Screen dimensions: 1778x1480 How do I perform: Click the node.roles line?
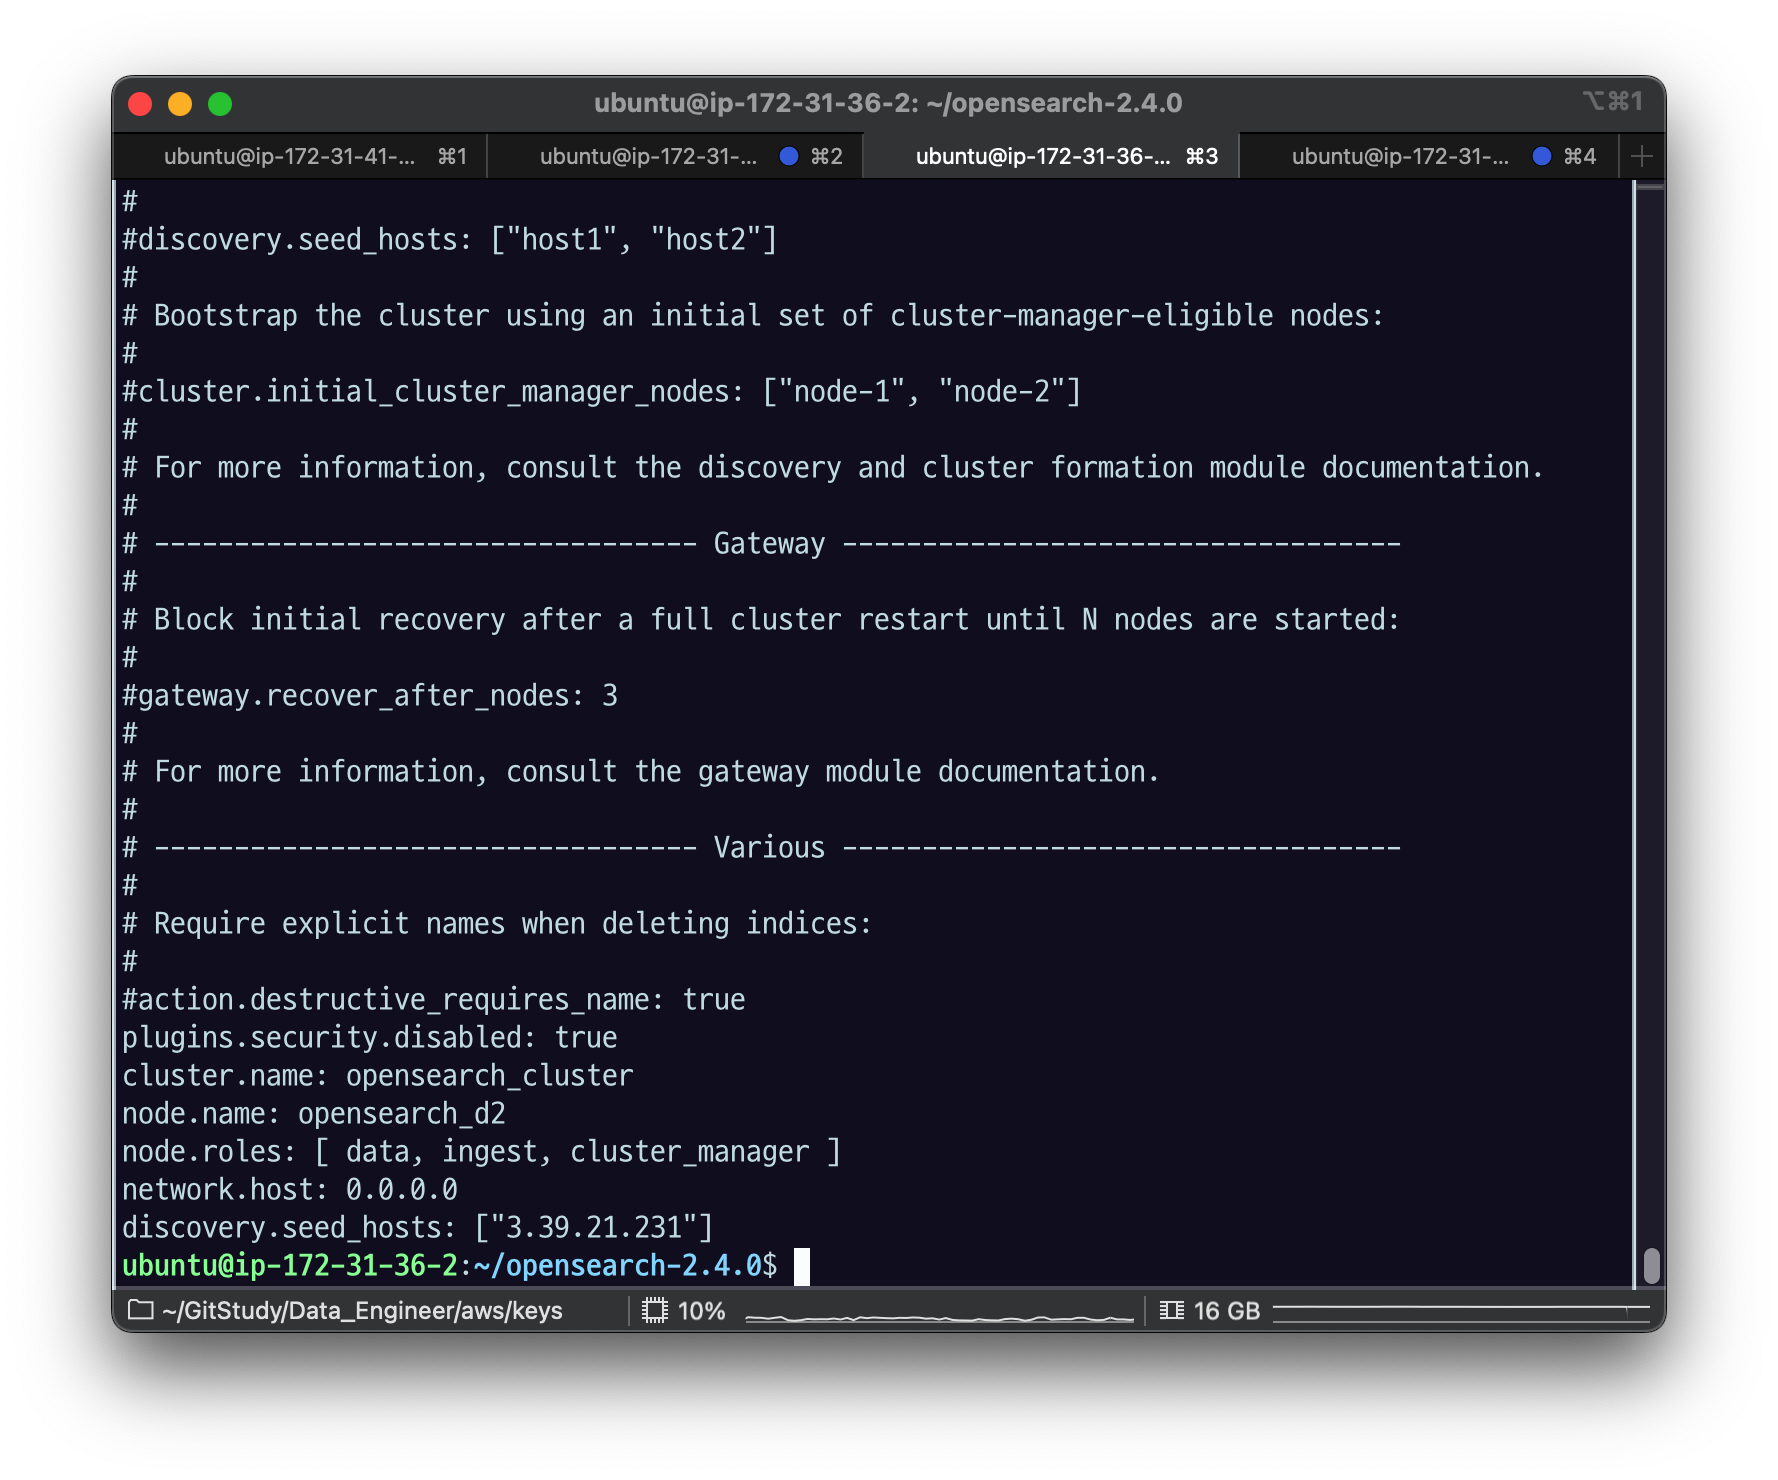(481, 1151)
